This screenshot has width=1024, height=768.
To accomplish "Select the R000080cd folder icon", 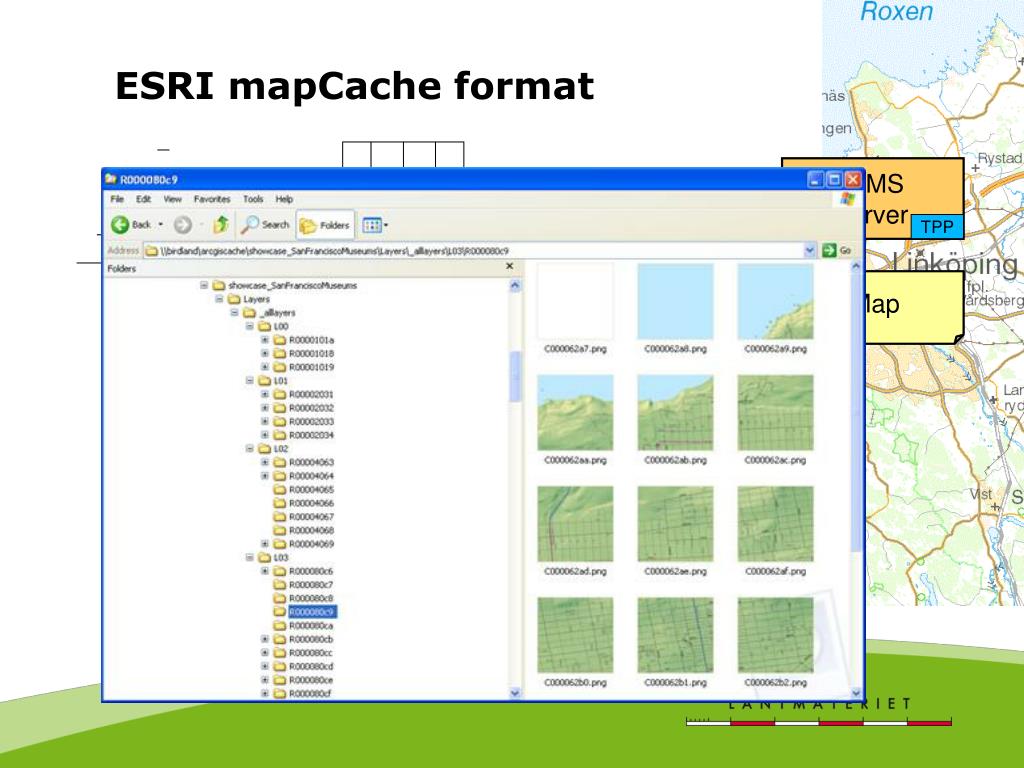I will 280,666.
